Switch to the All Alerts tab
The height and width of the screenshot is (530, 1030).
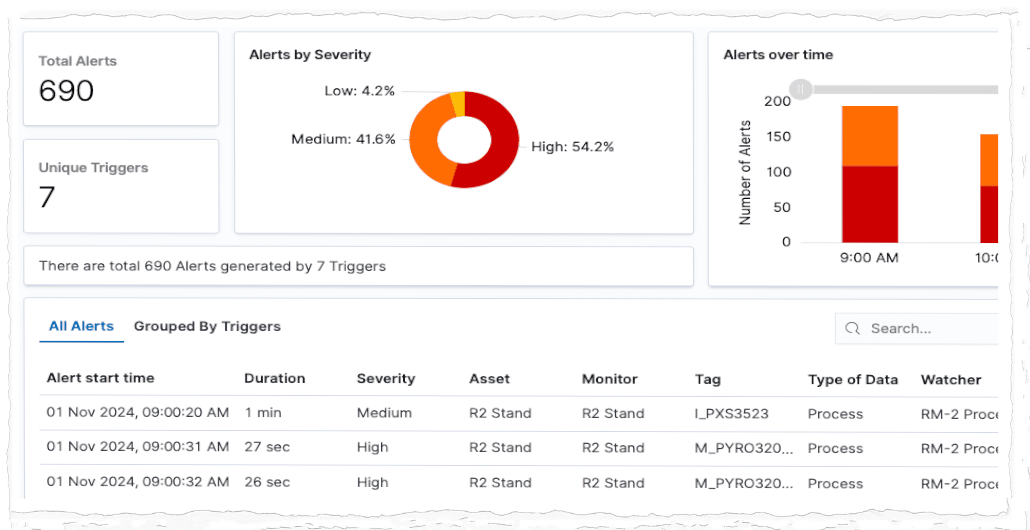[x=81, y=326]
